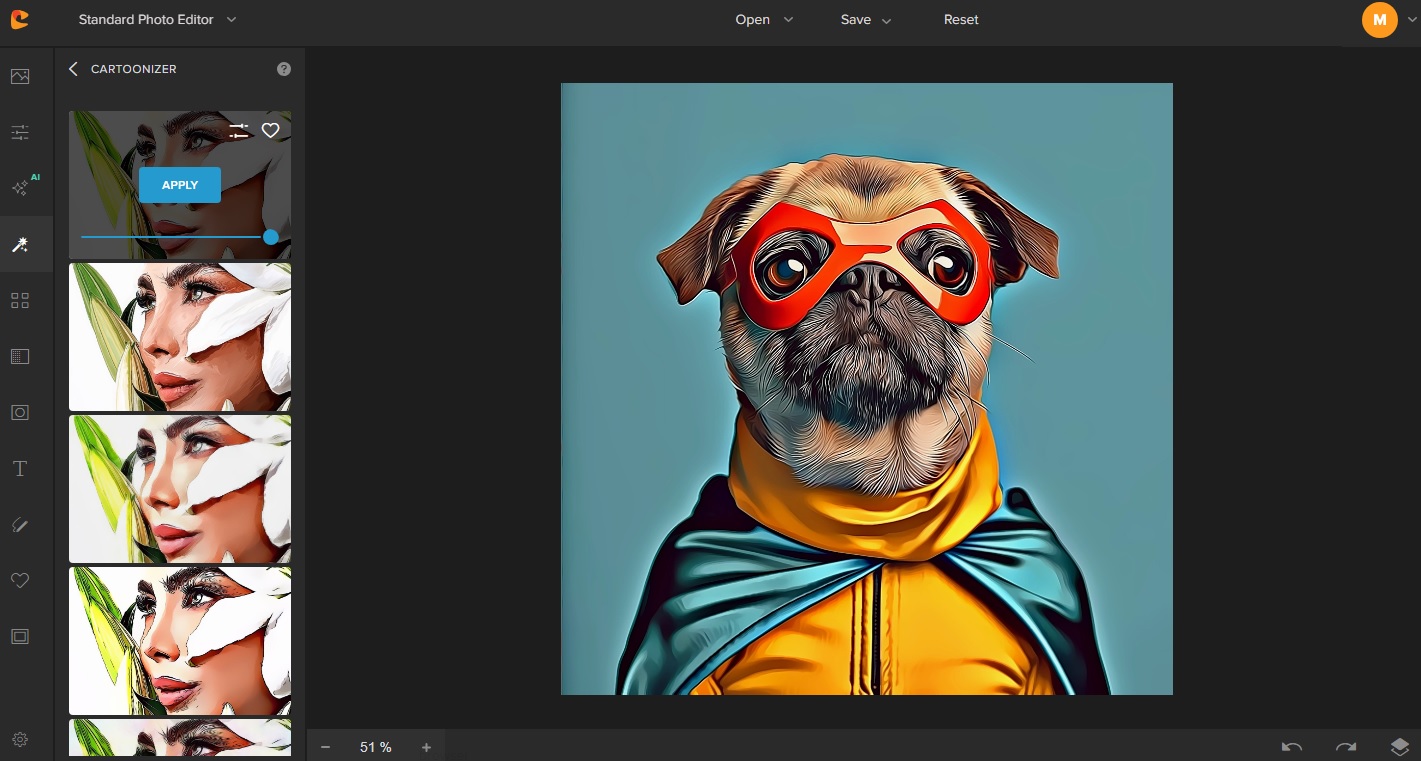This screenshot has width=1421, height=761.
Task: Open the Graphics grid icon in sidebar
Action: (20, 301)
